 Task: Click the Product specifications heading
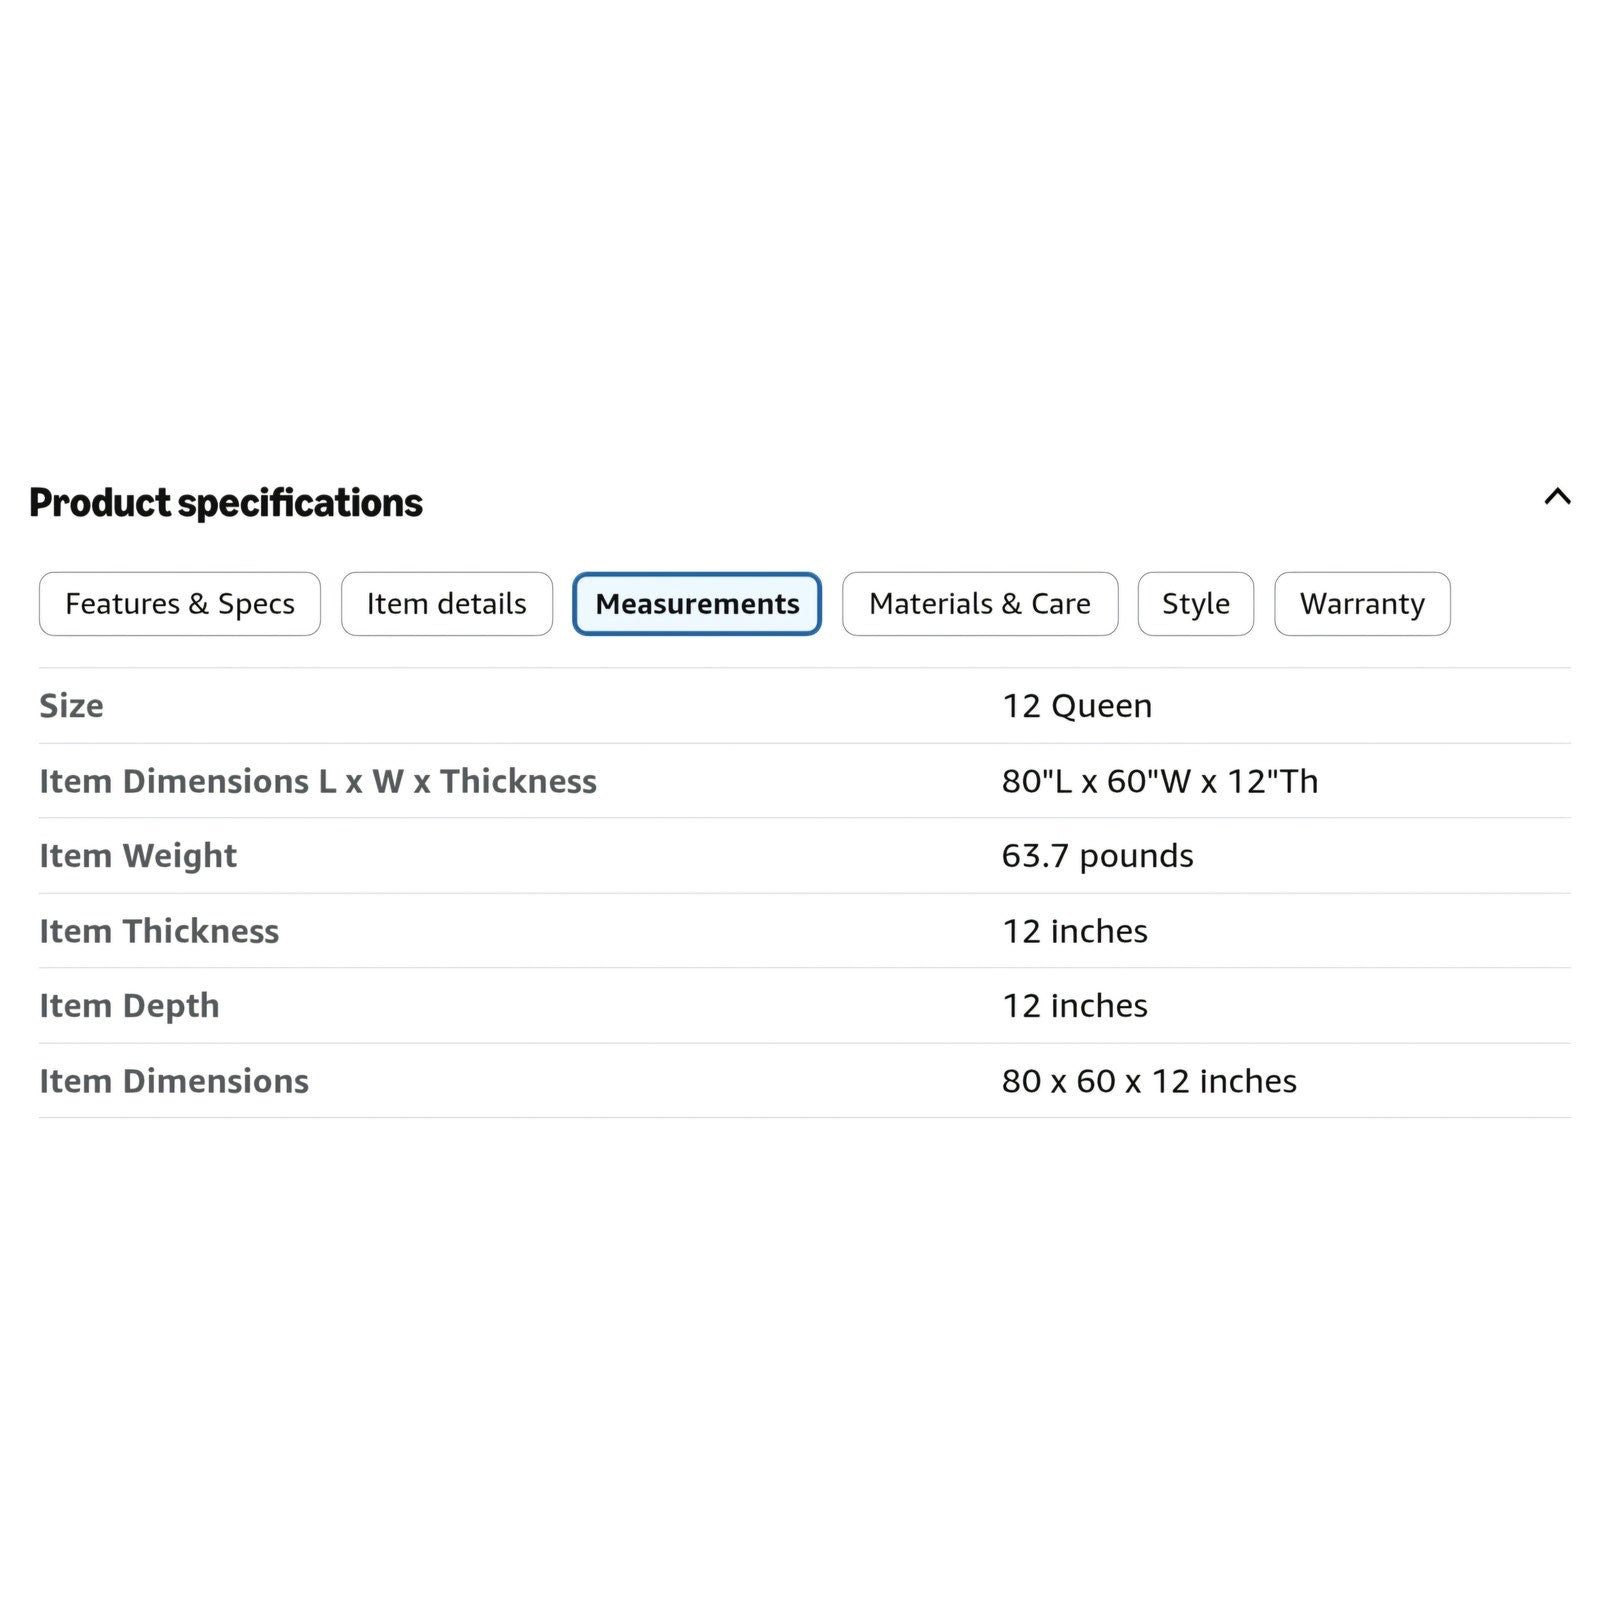click(226, 503)
